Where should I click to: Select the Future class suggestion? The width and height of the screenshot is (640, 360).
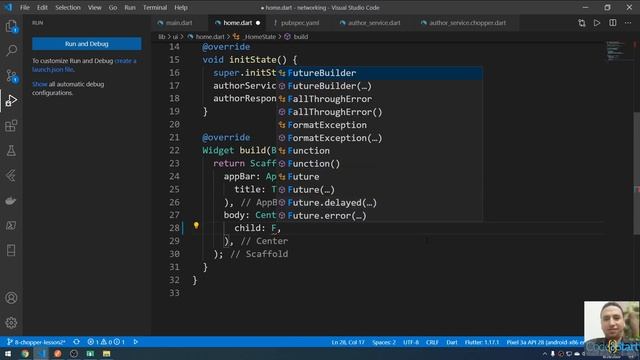pos(380,177)
